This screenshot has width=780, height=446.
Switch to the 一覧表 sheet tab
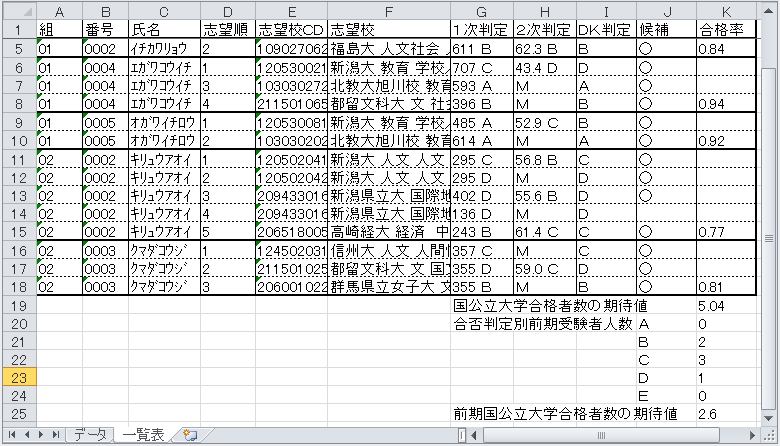point(144,435)
